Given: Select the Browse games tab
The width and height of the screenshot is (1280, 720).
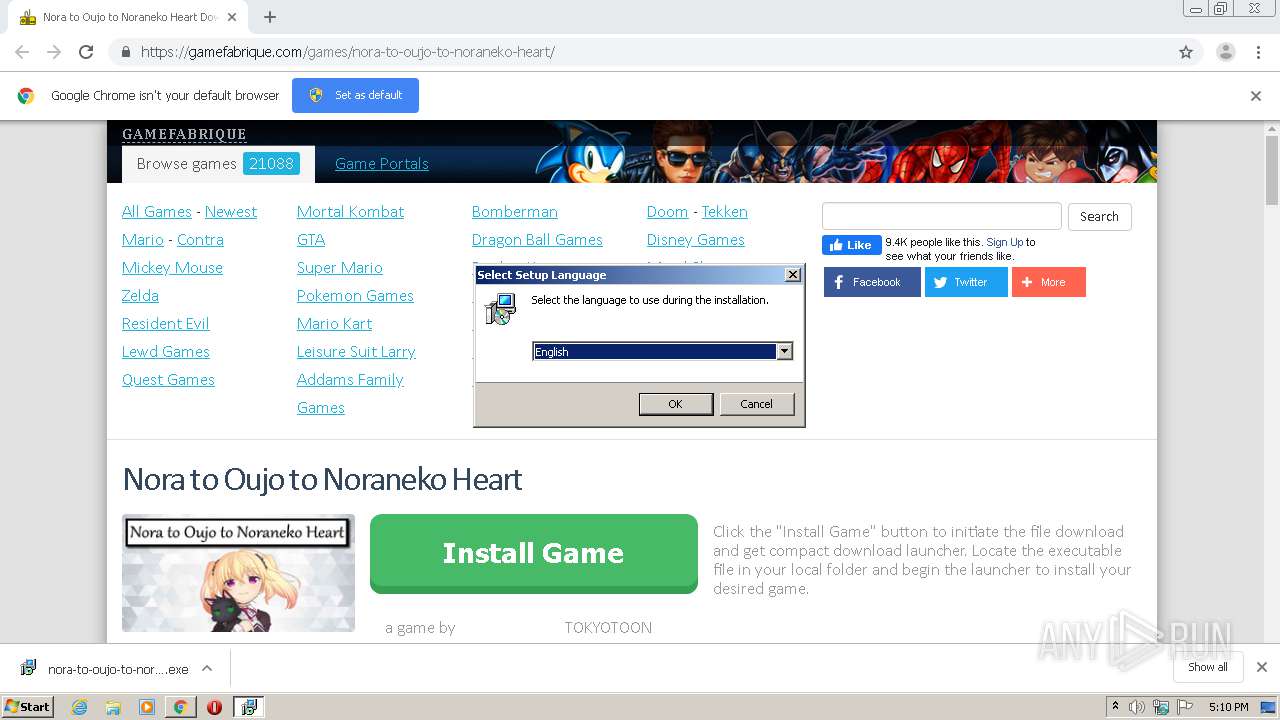Looking at the screenshot, I should point(218,164).
